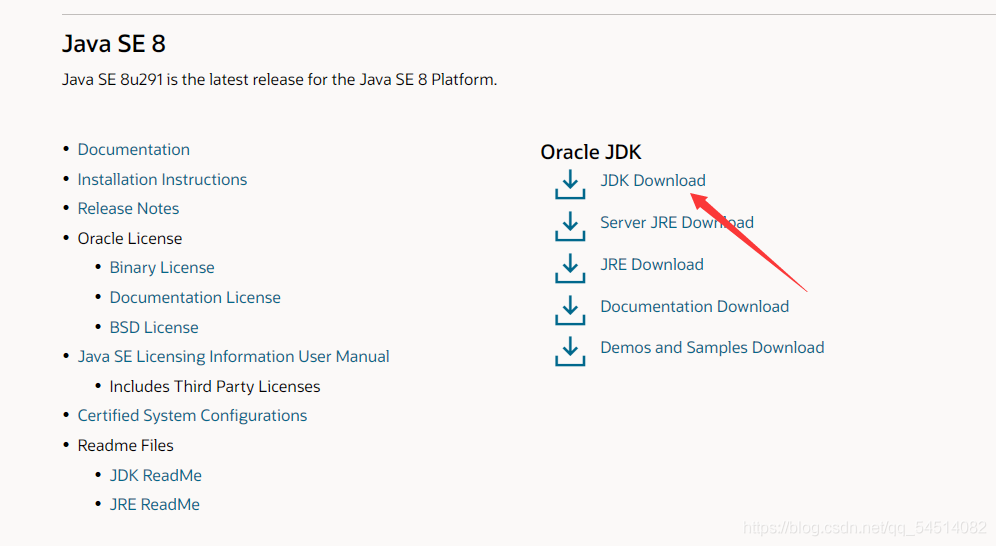Image resolution: width=996 pixels, height=546 pixels.
Task: Open the Binary License link
Action: (162, 267)
